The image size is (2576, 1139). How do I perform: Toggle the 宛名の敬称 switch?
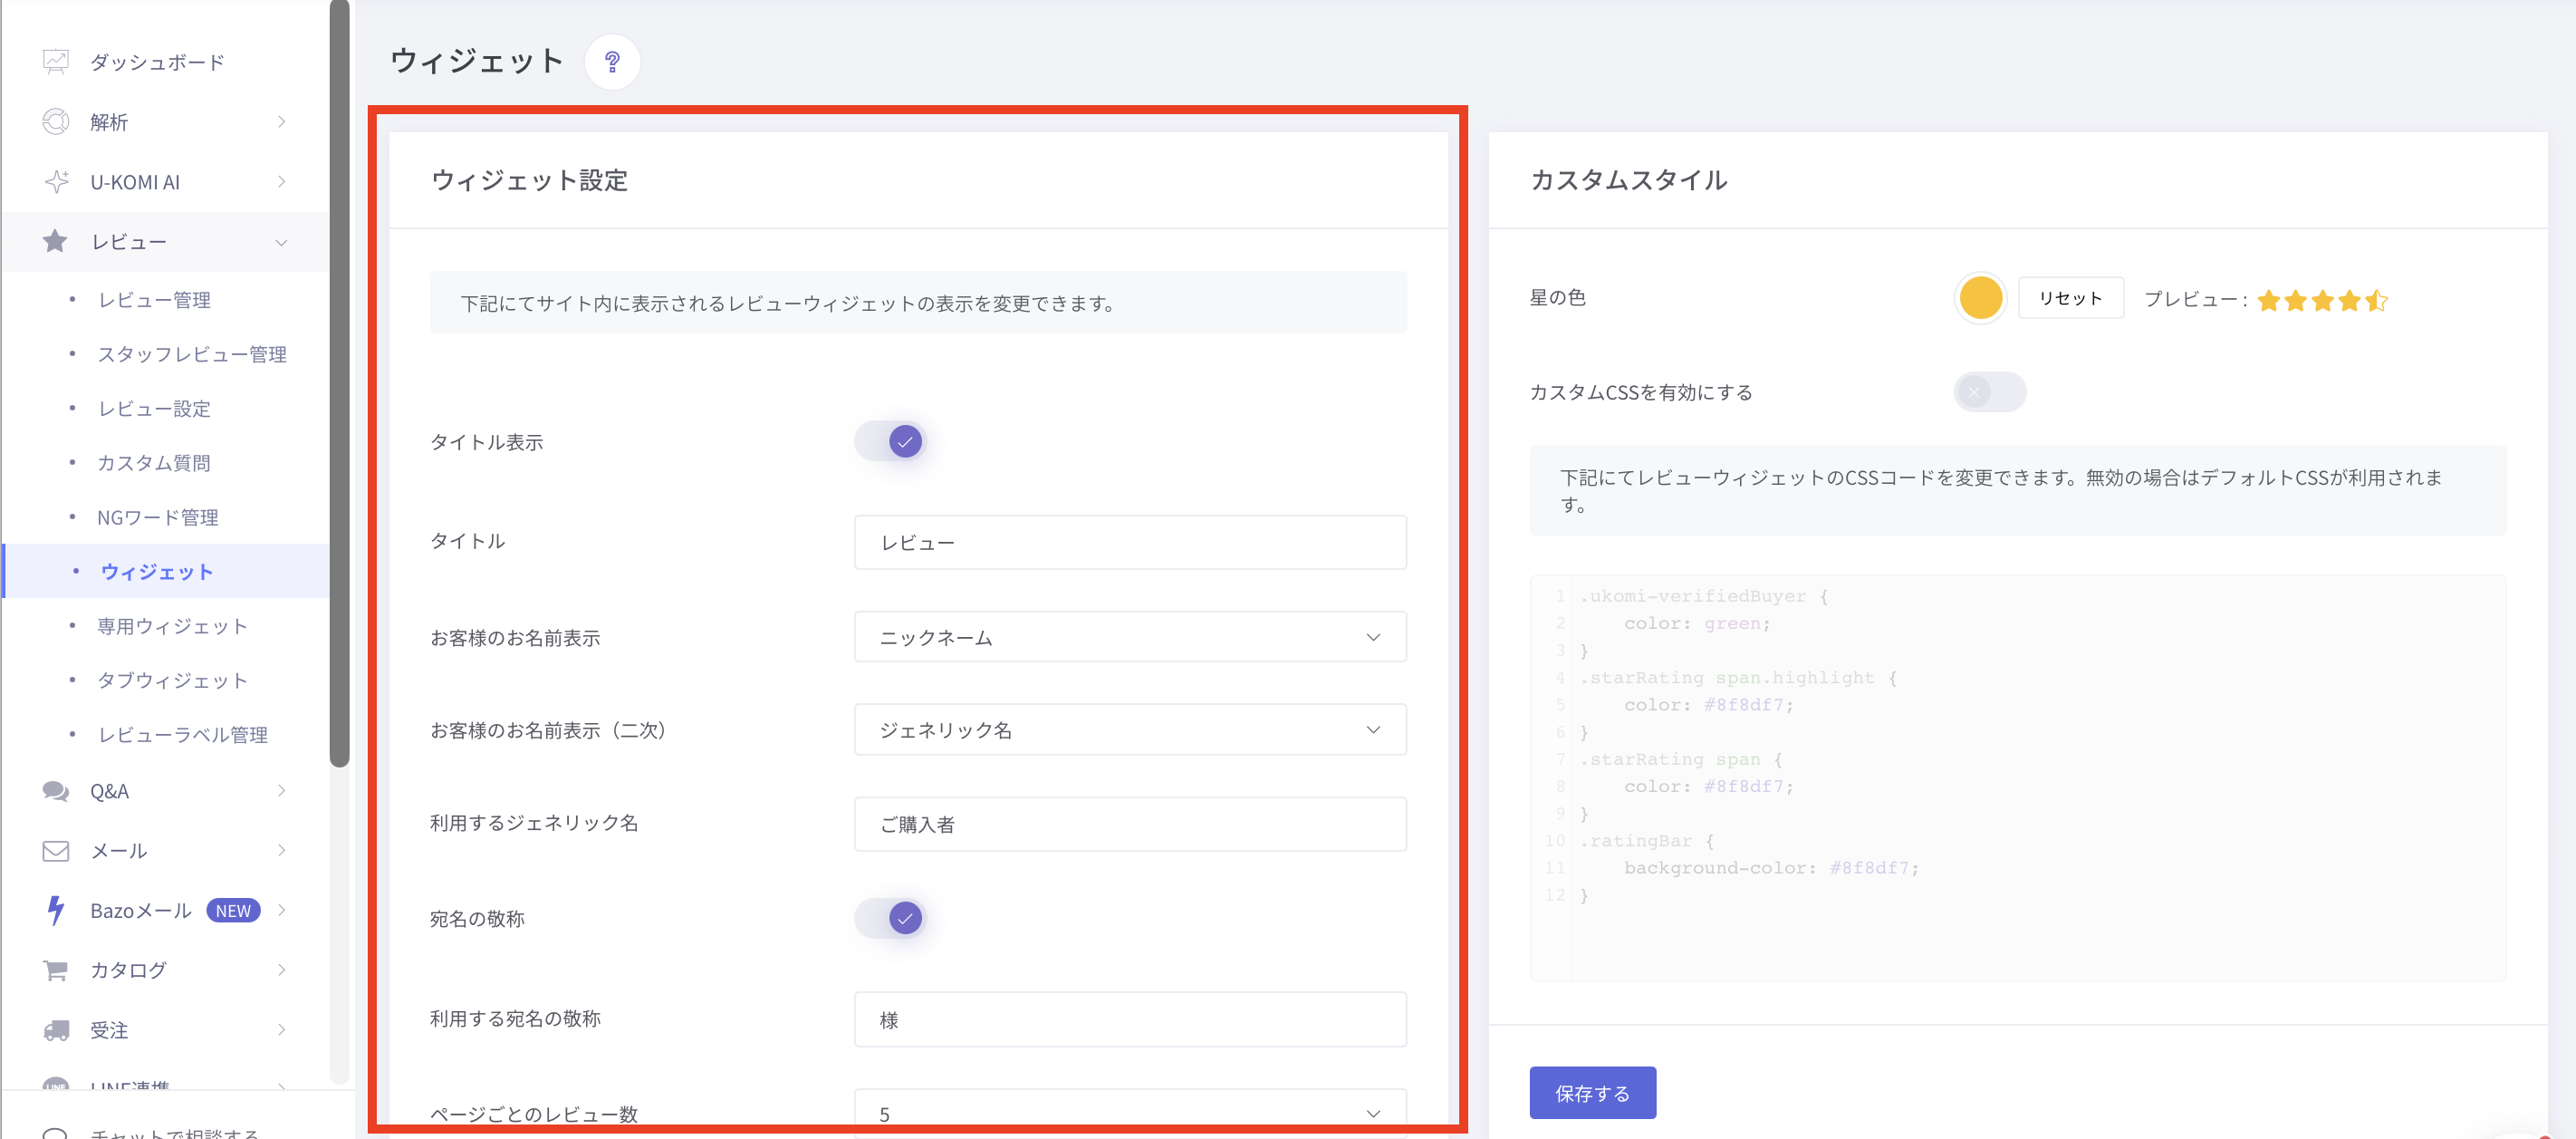pos(891,918)
